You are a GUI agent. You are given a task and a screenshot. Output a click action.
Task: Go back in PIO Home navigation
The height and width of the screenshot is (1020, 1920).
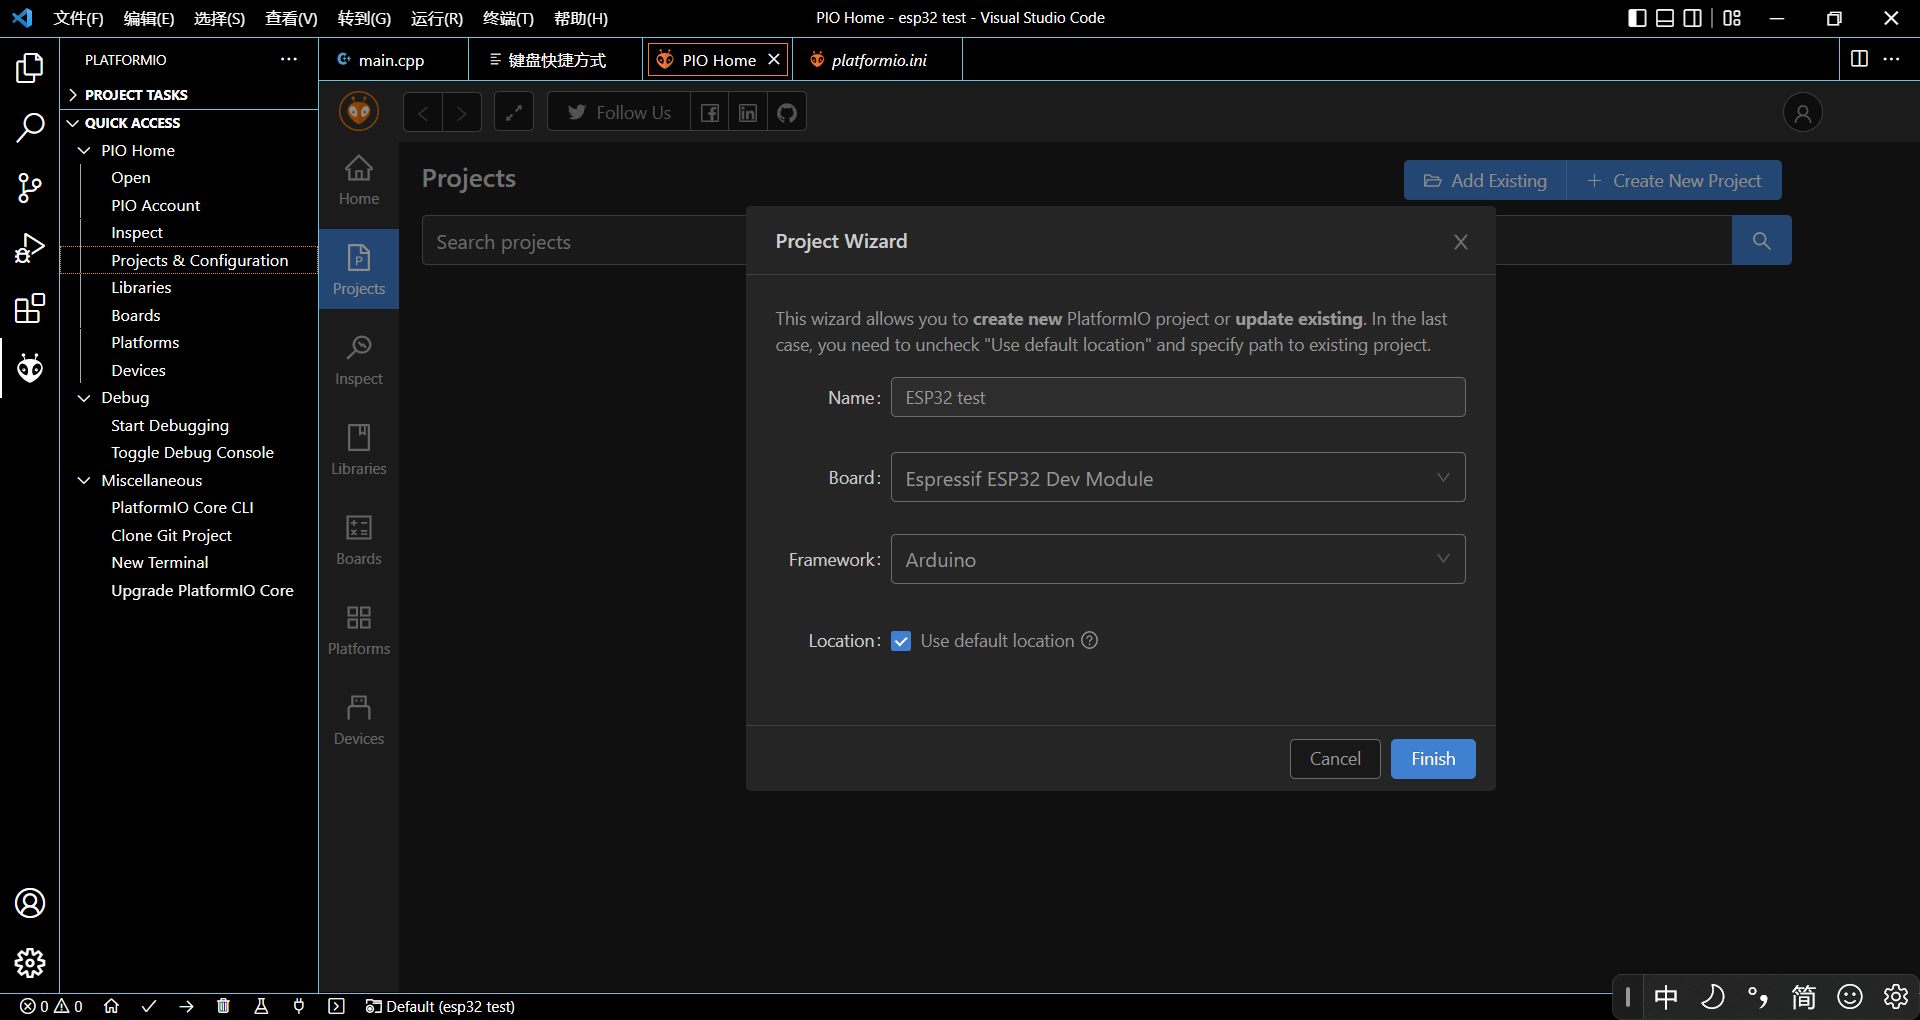click(423, 112)
